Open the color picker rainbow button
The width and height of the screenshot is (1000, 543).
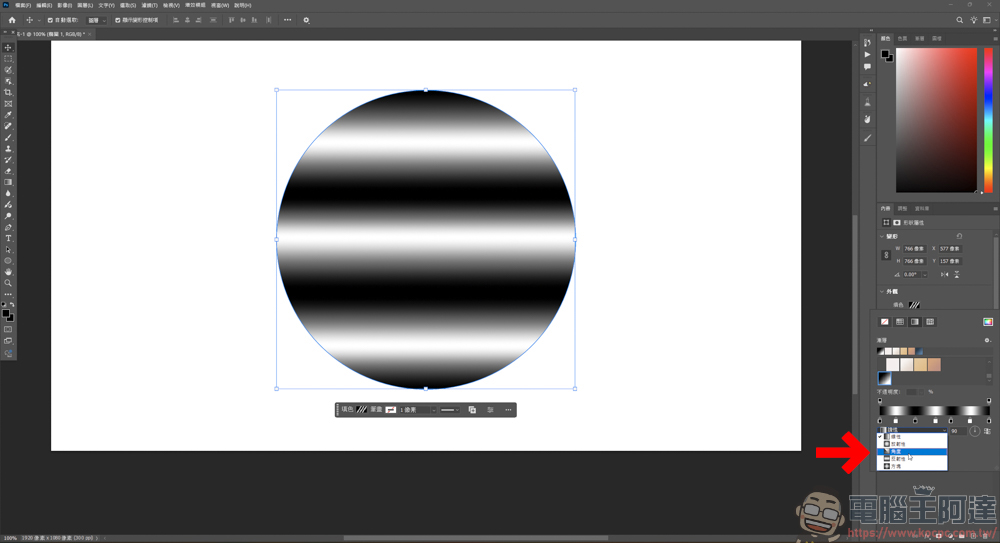988,322
